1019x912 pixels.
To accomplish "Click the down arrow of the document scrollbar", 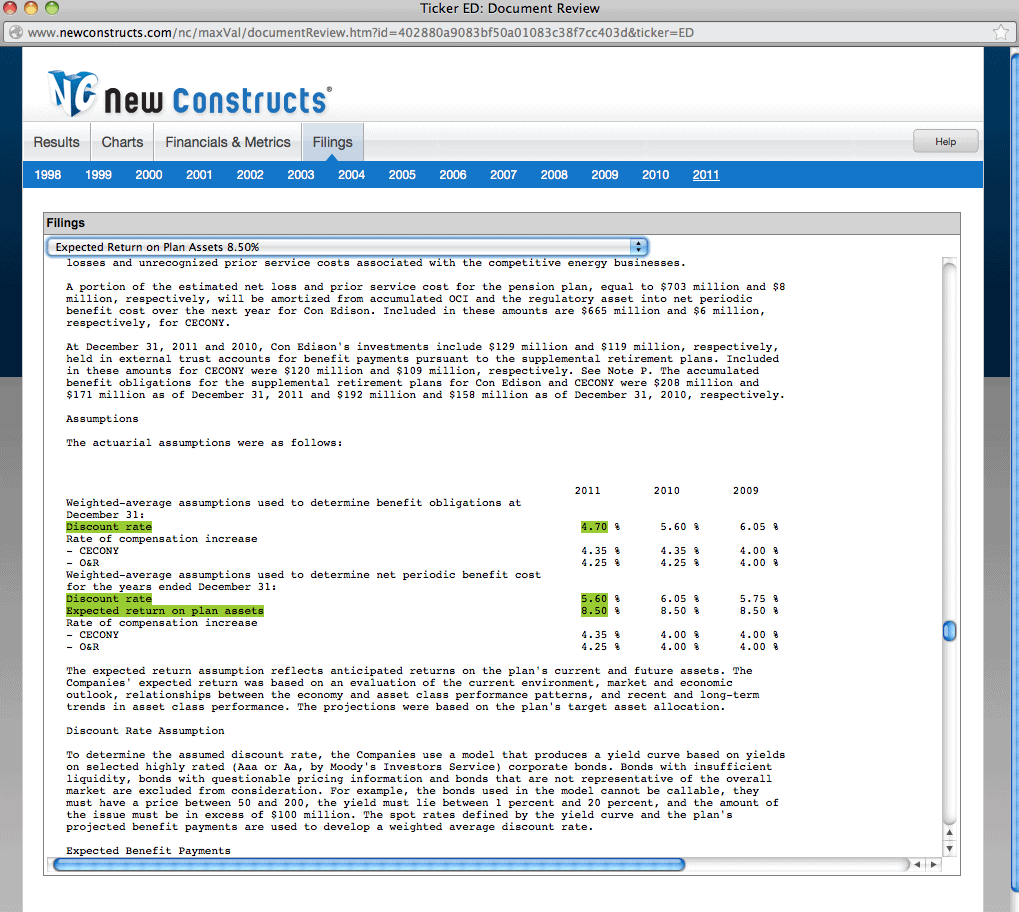I will pyautogui.click(x=949, y=848).
